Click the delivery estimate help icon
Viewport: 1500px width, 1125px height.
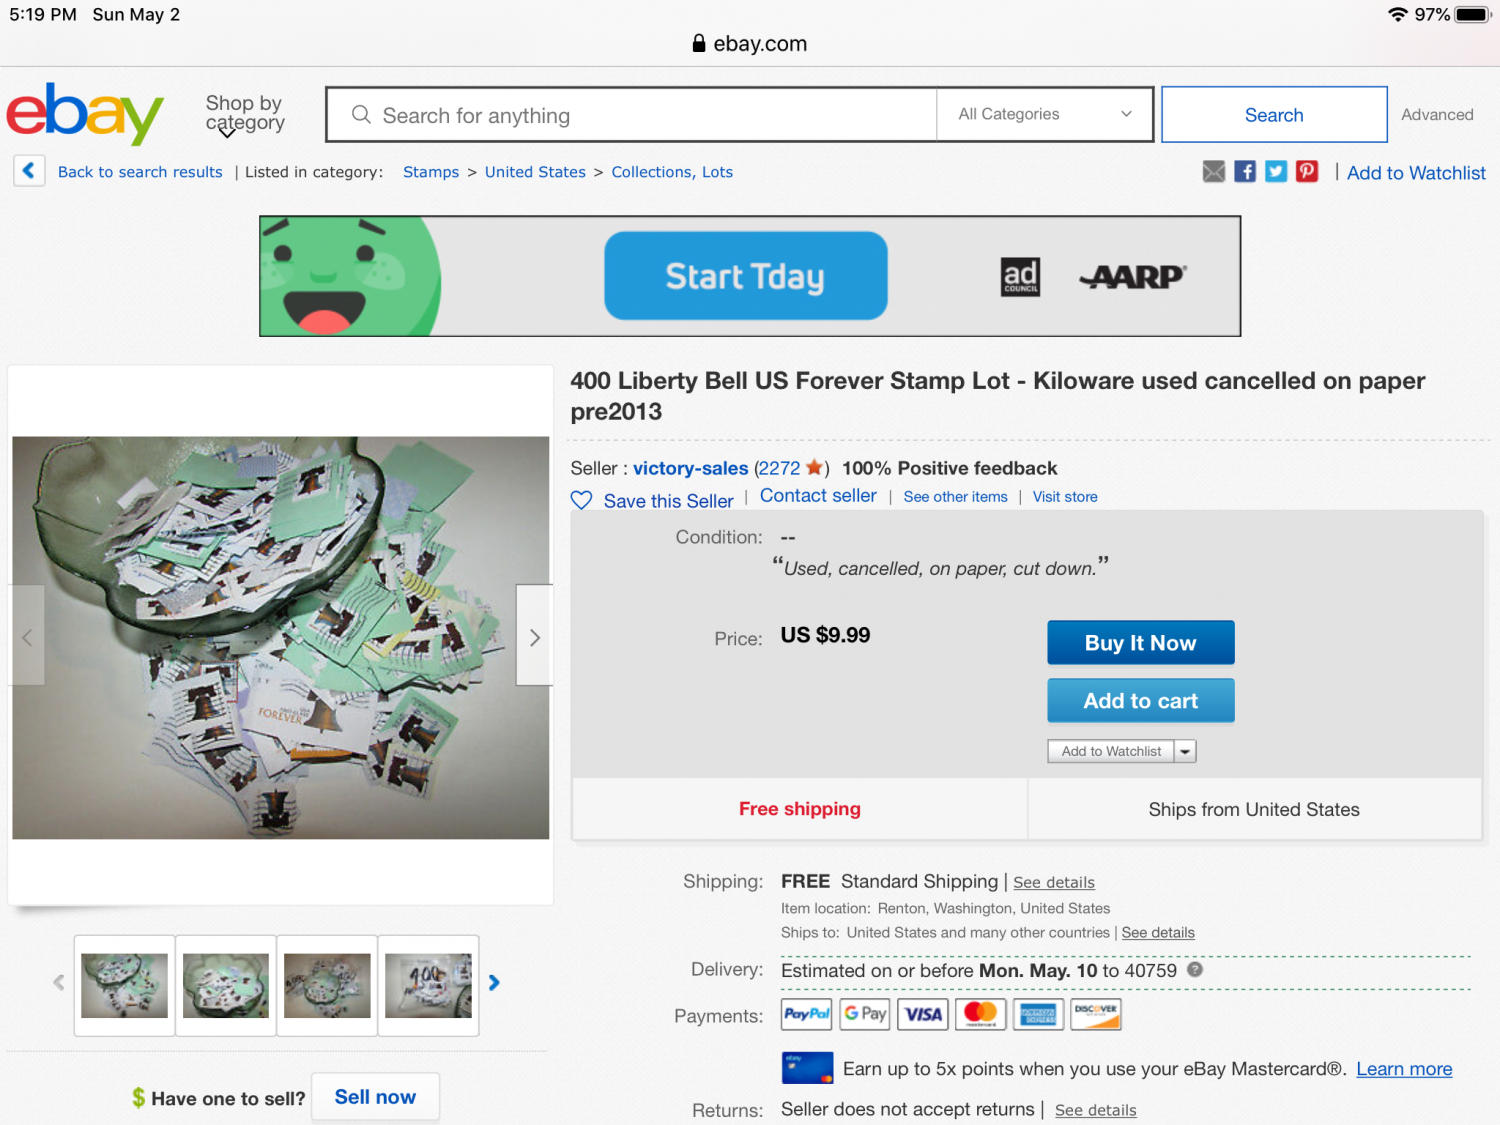point(1195,970)
